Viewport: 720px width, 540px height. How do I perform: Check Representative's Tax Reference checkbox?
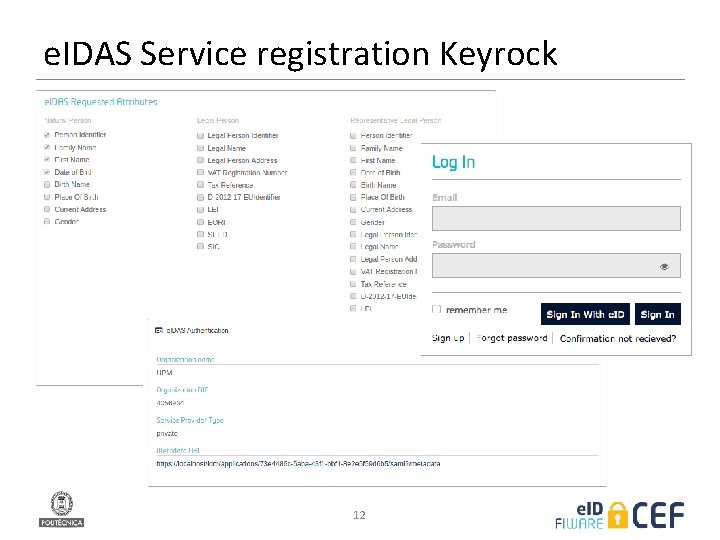353,284
